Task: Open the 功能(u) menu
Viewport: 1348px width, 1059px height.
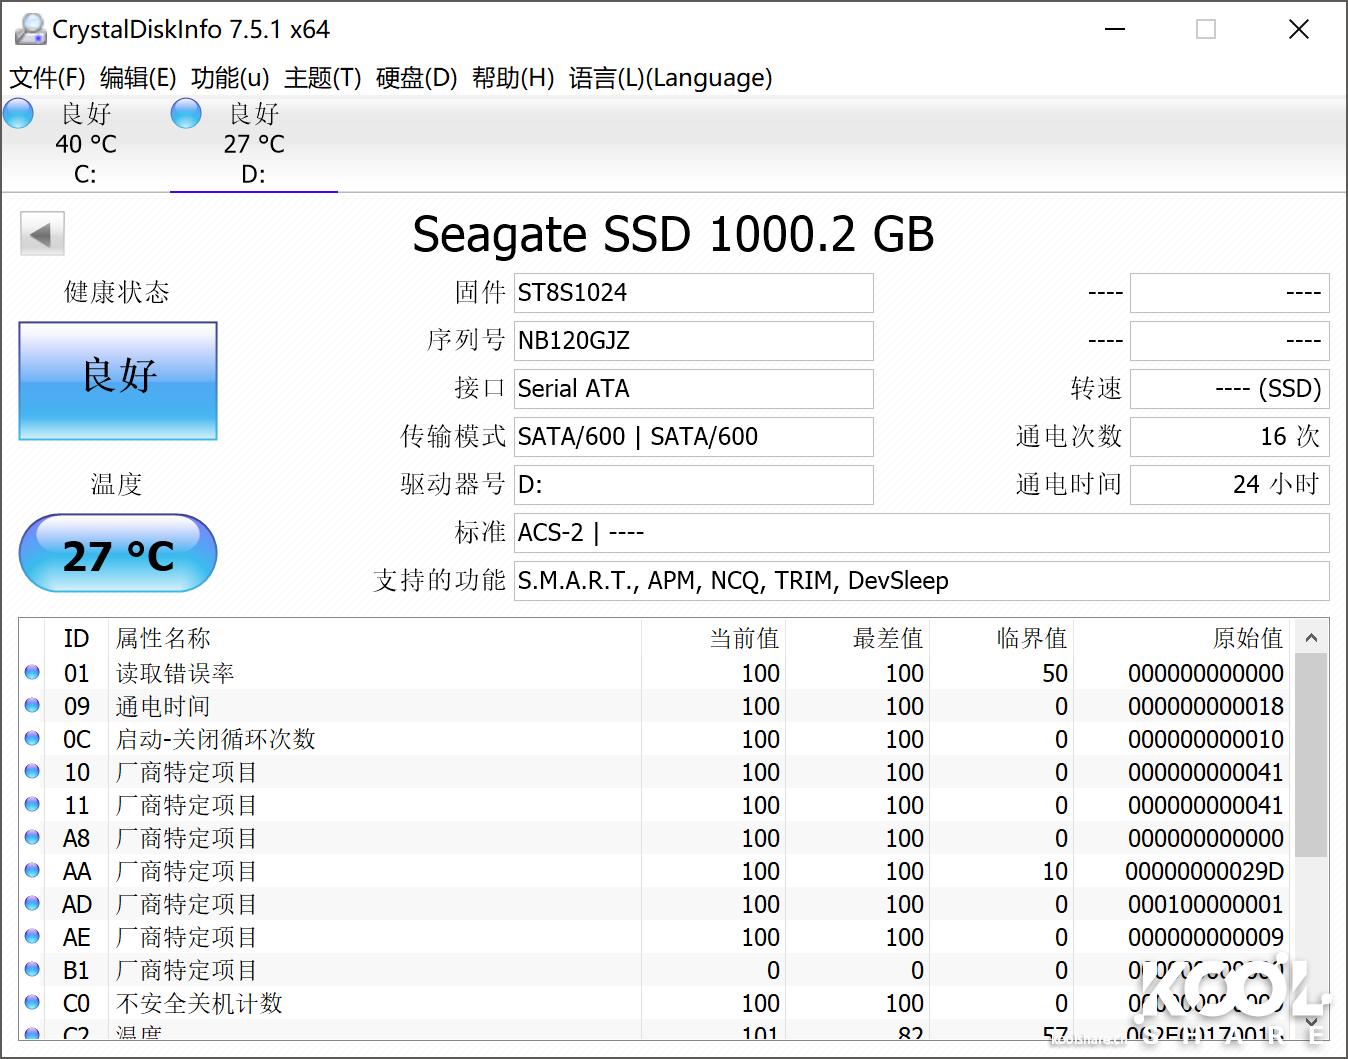Action: coord(228,78)
